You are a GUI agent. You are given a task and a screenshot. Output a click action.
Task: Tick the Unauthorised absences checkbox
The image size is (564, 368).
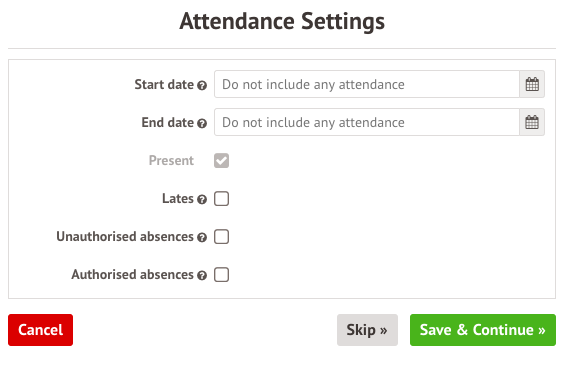tap(221, 237)
